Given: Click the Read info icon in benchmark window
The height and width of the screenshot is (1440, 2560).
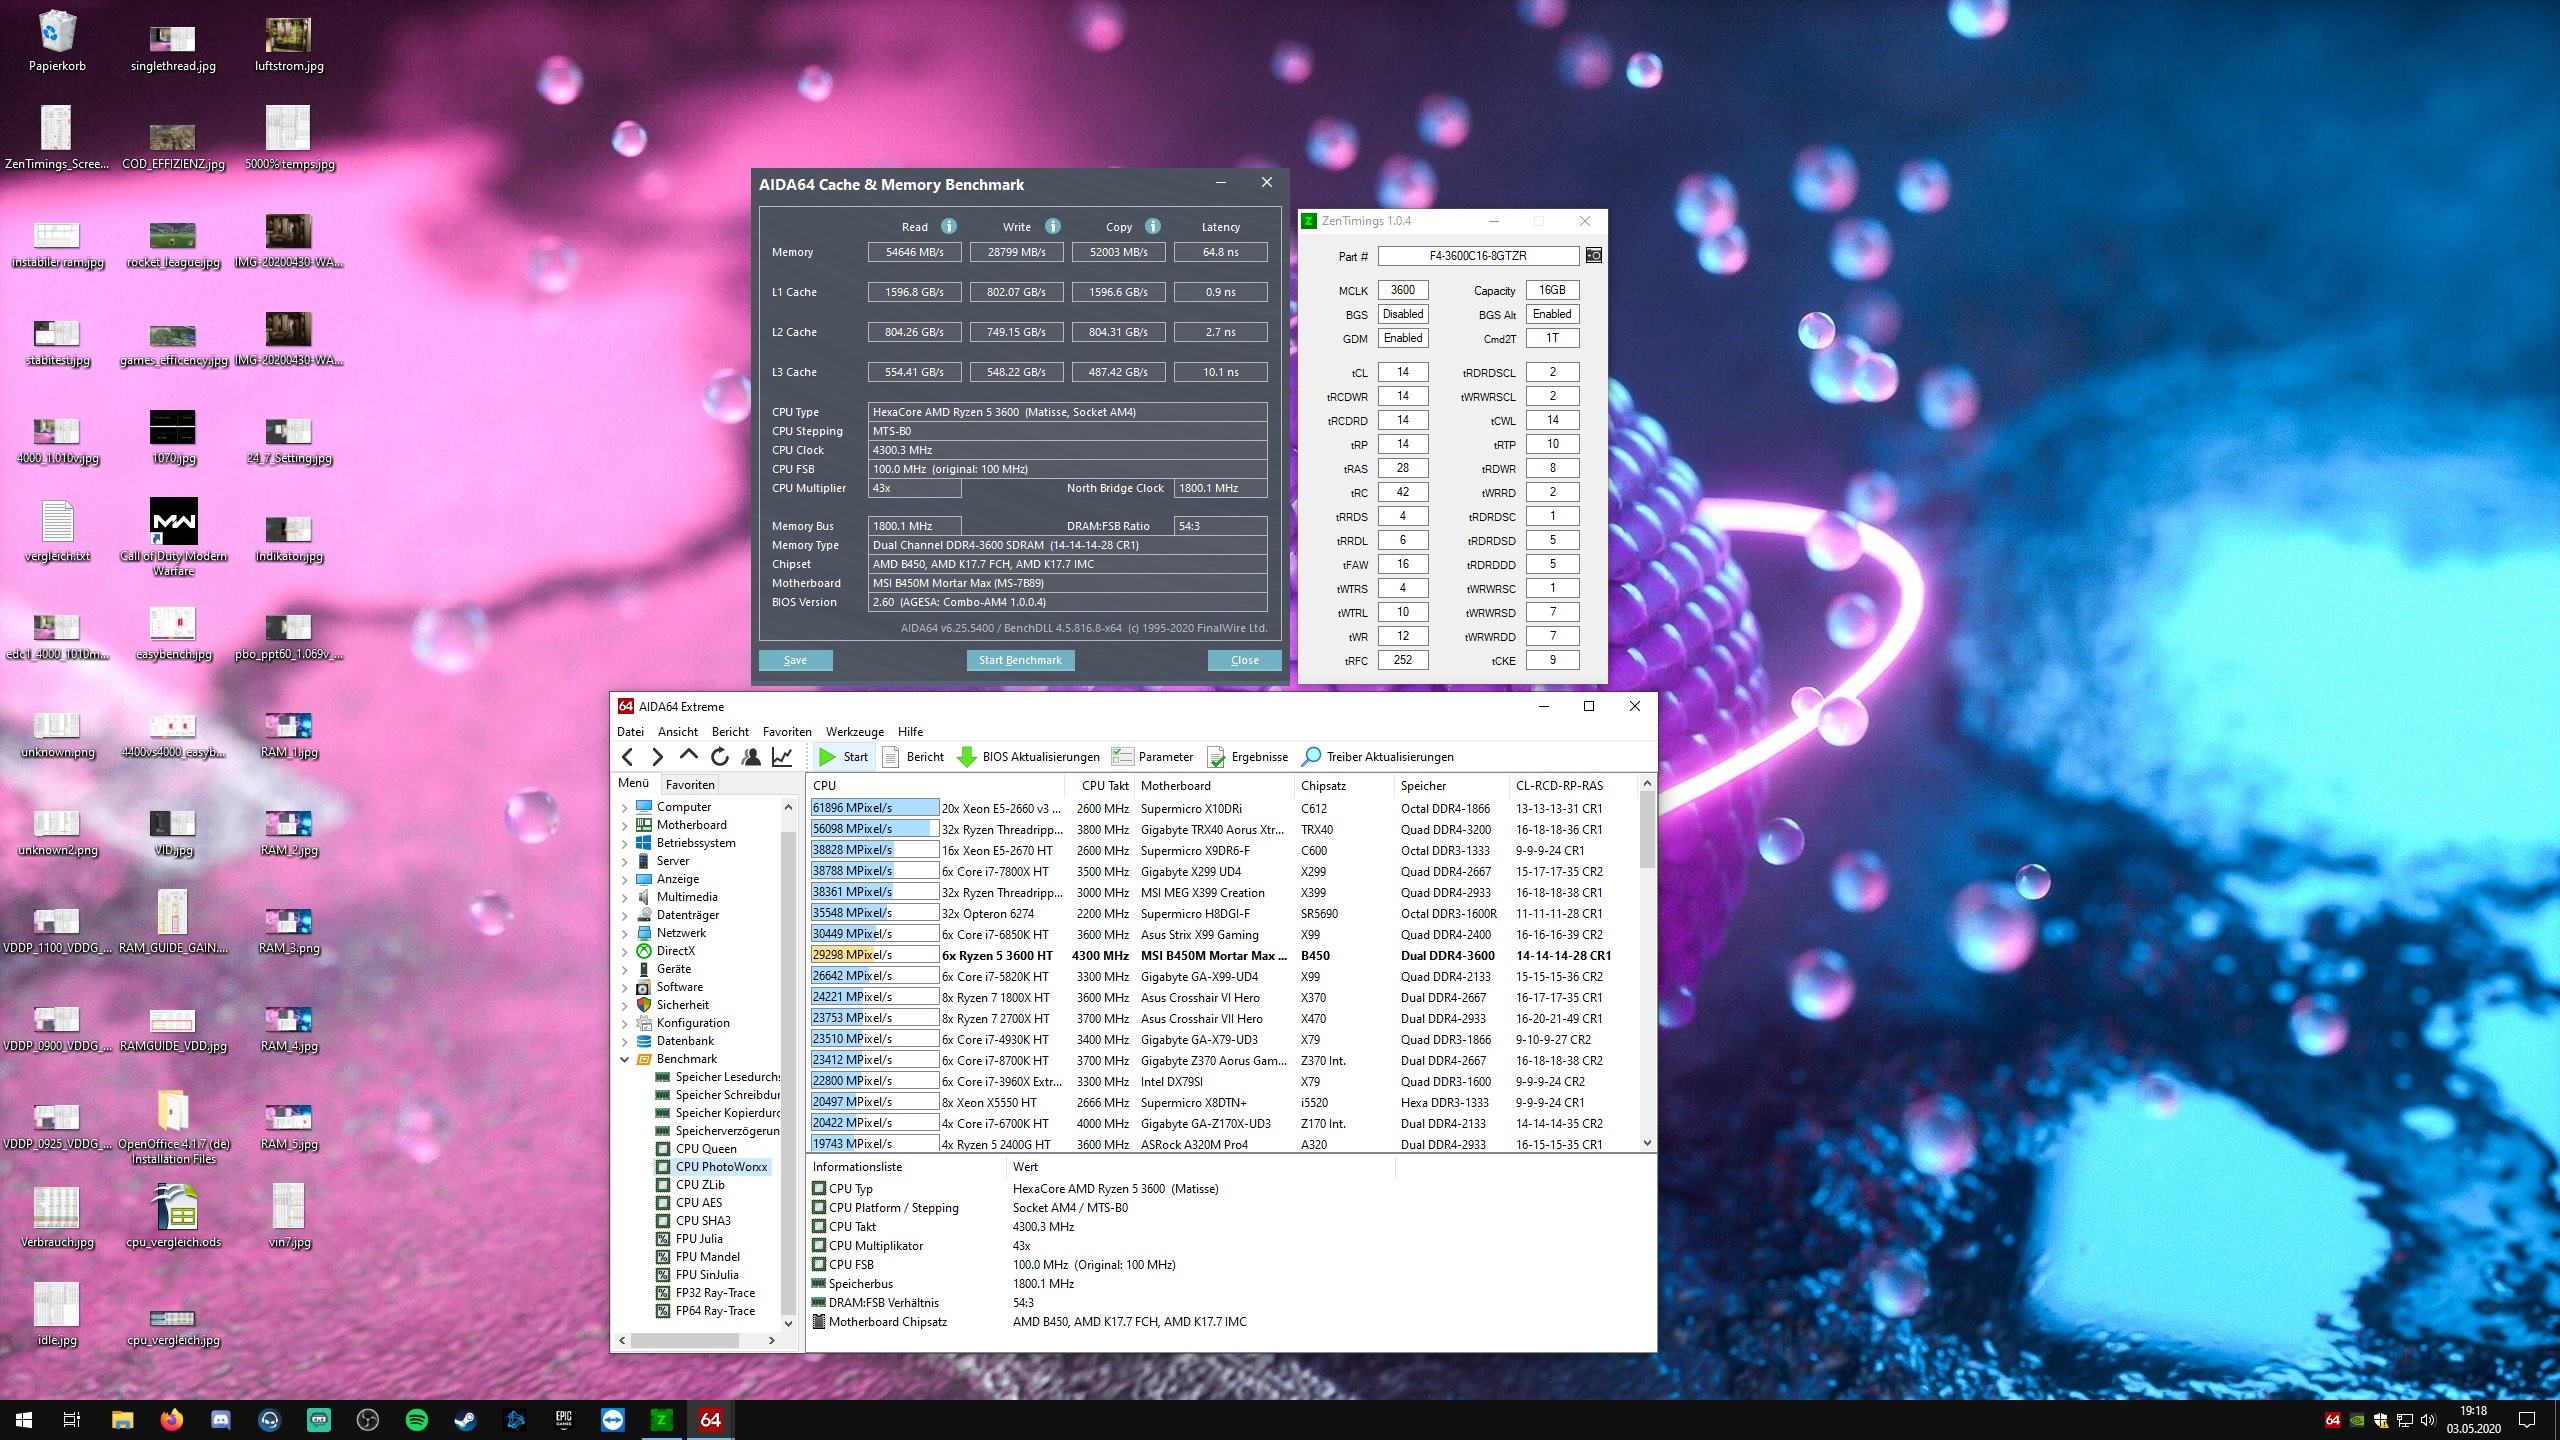Looking at the screenshot, I should pos(949,226).
